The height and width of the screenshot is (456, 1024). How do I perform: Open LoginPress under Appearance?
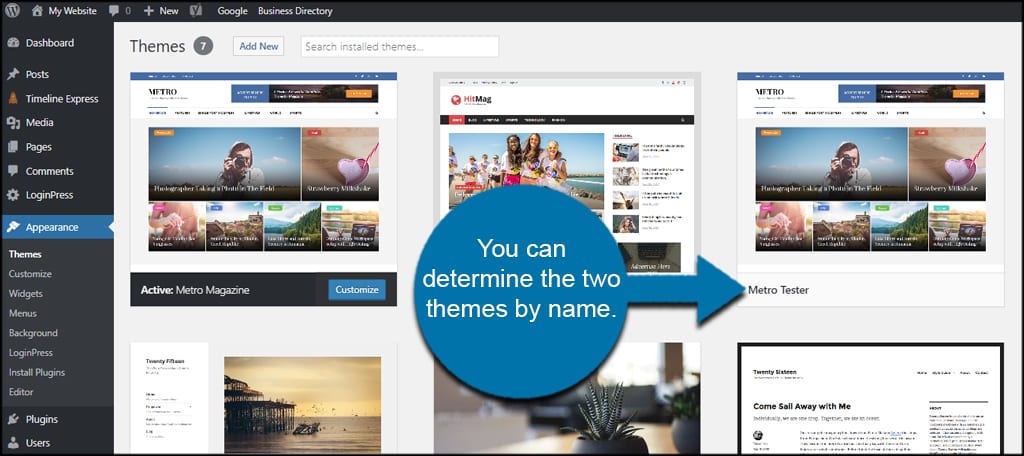pyautogui.click(x=31, y=353)
